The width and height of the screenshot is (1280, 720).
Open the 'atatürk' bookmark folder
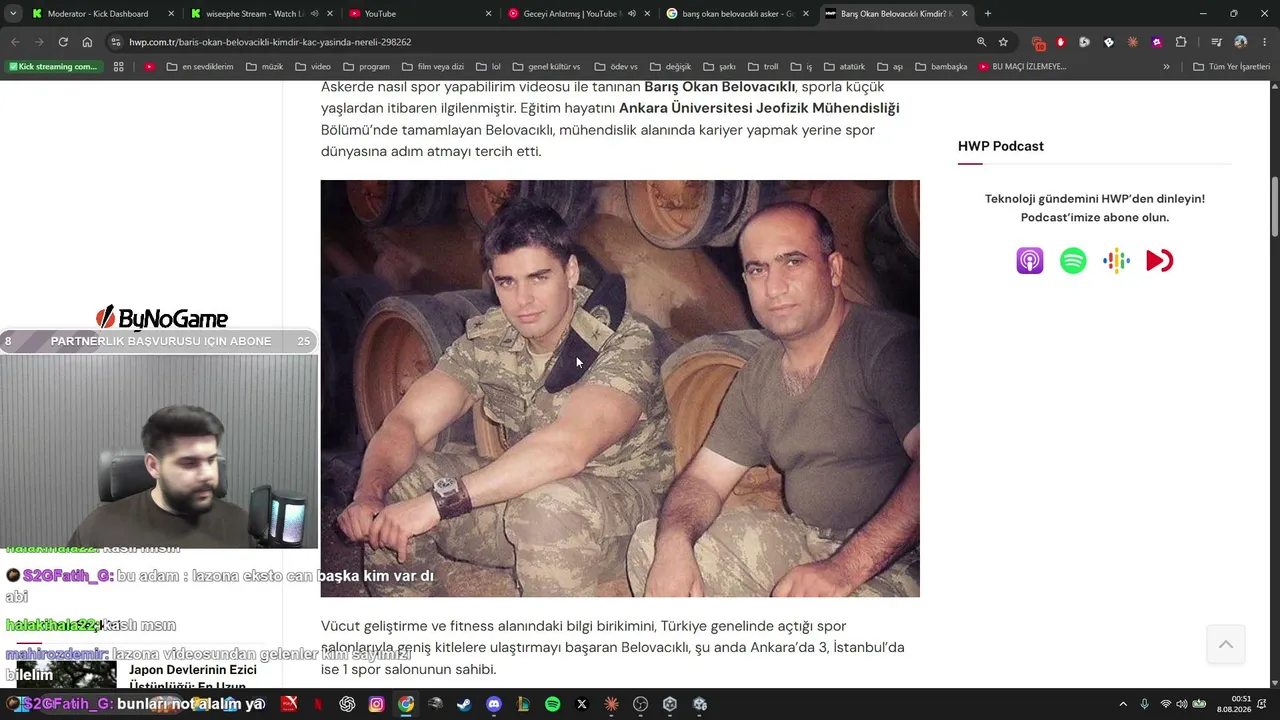843,67
